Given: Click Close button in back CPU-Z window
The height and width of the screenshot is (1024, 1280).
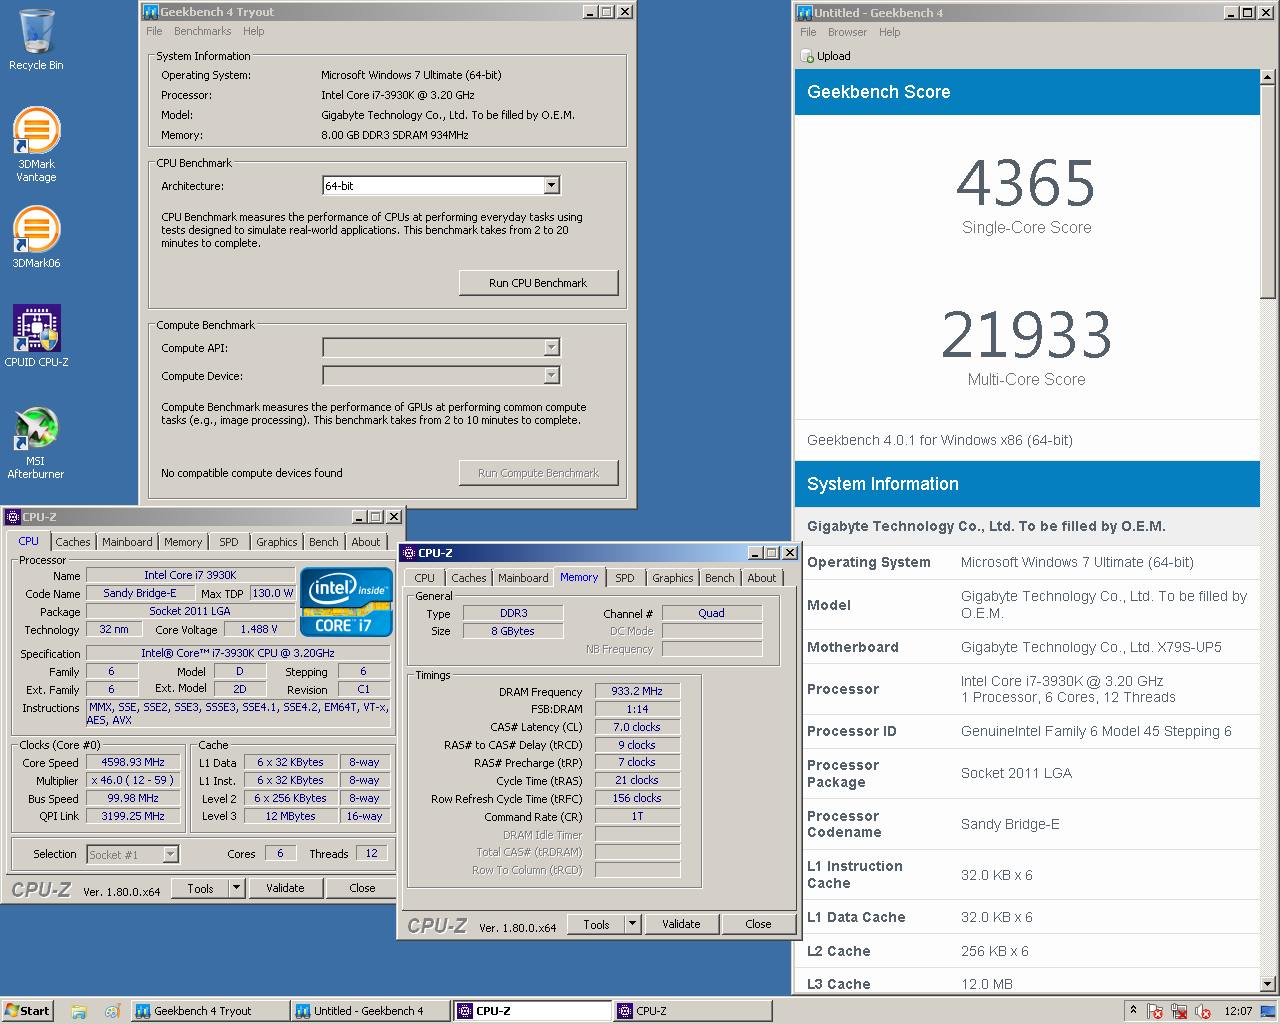Looking at the screenshot, I should click(362, 888).
